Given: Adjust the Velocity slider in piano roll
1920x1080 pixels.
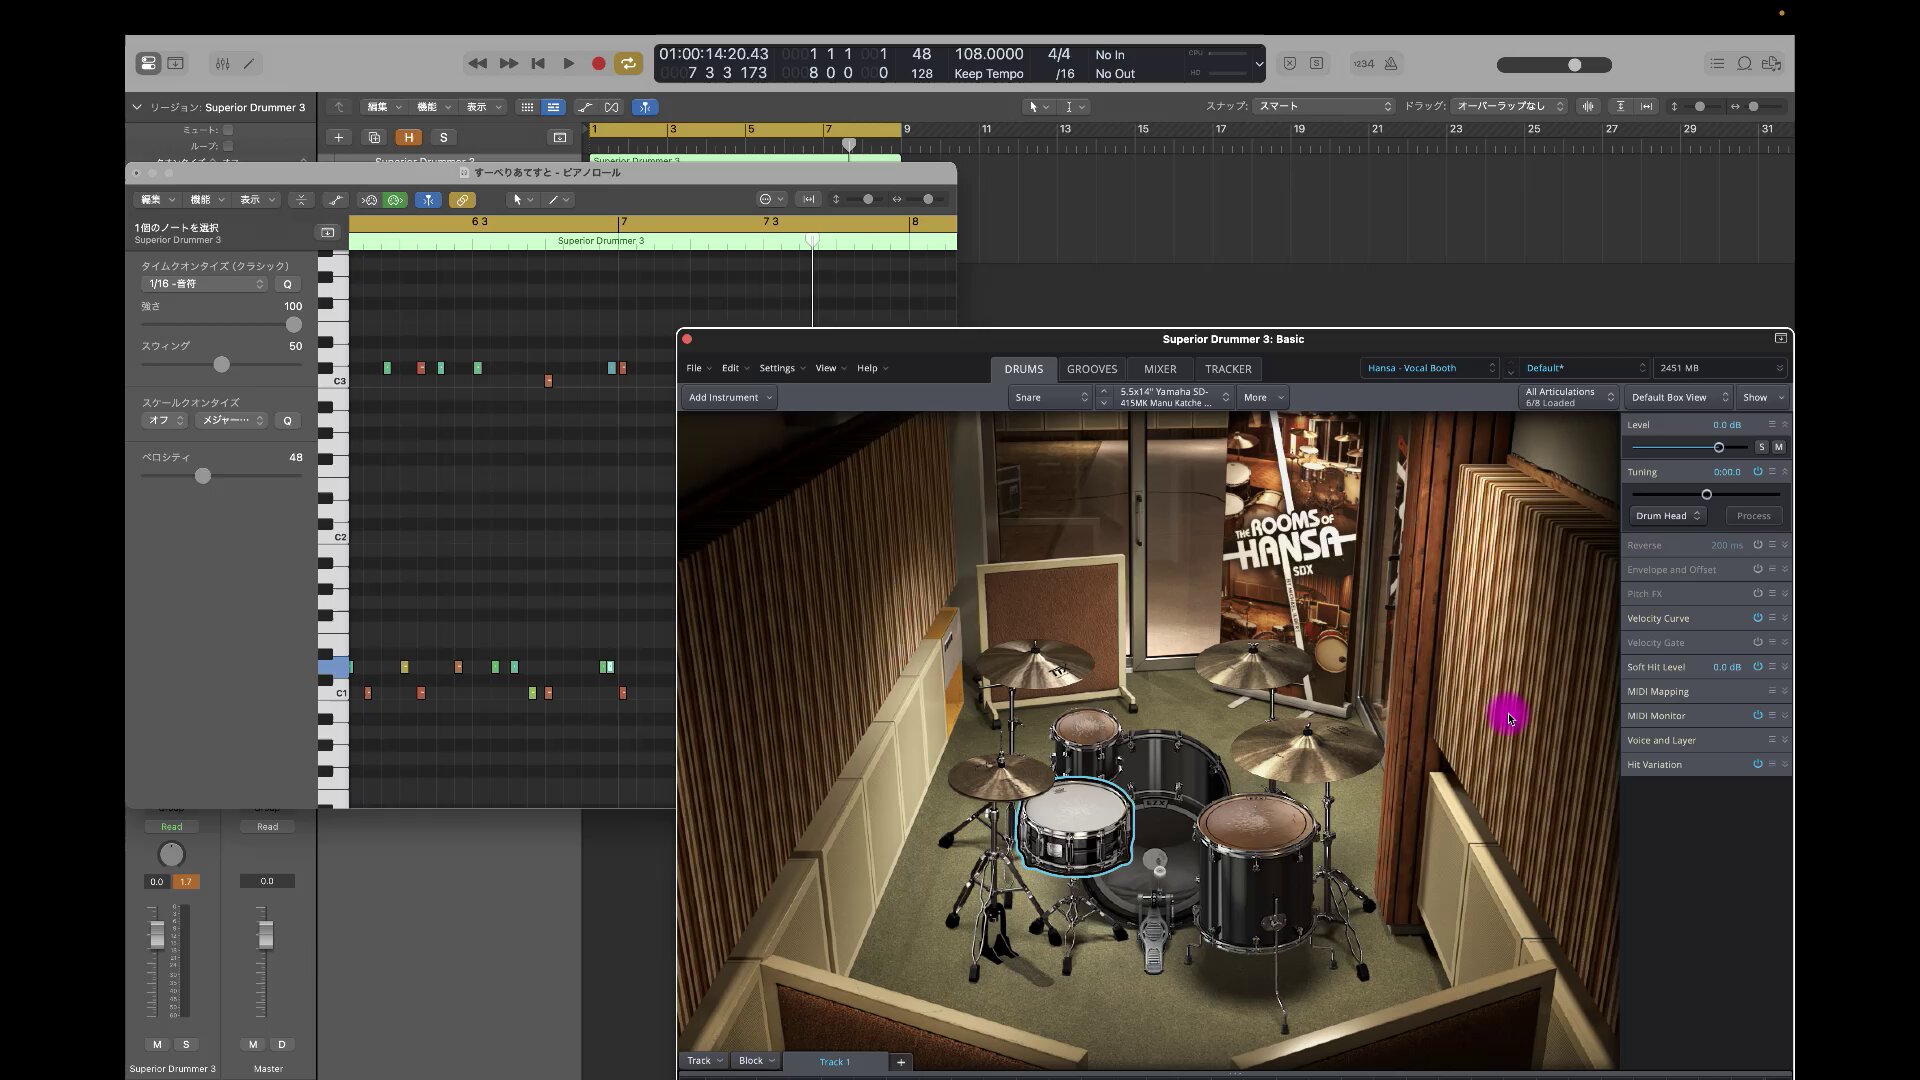Looking at the screenshot, I should (x=203, y=476).
